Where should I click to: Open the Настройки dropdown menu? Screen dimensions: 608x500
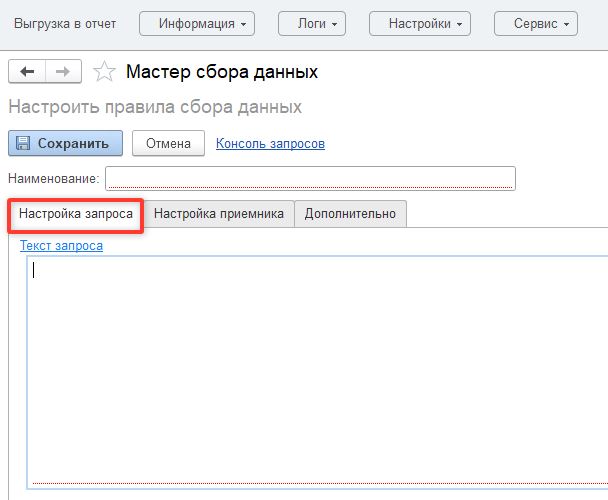pyautogui.click(x=420, y=23)
